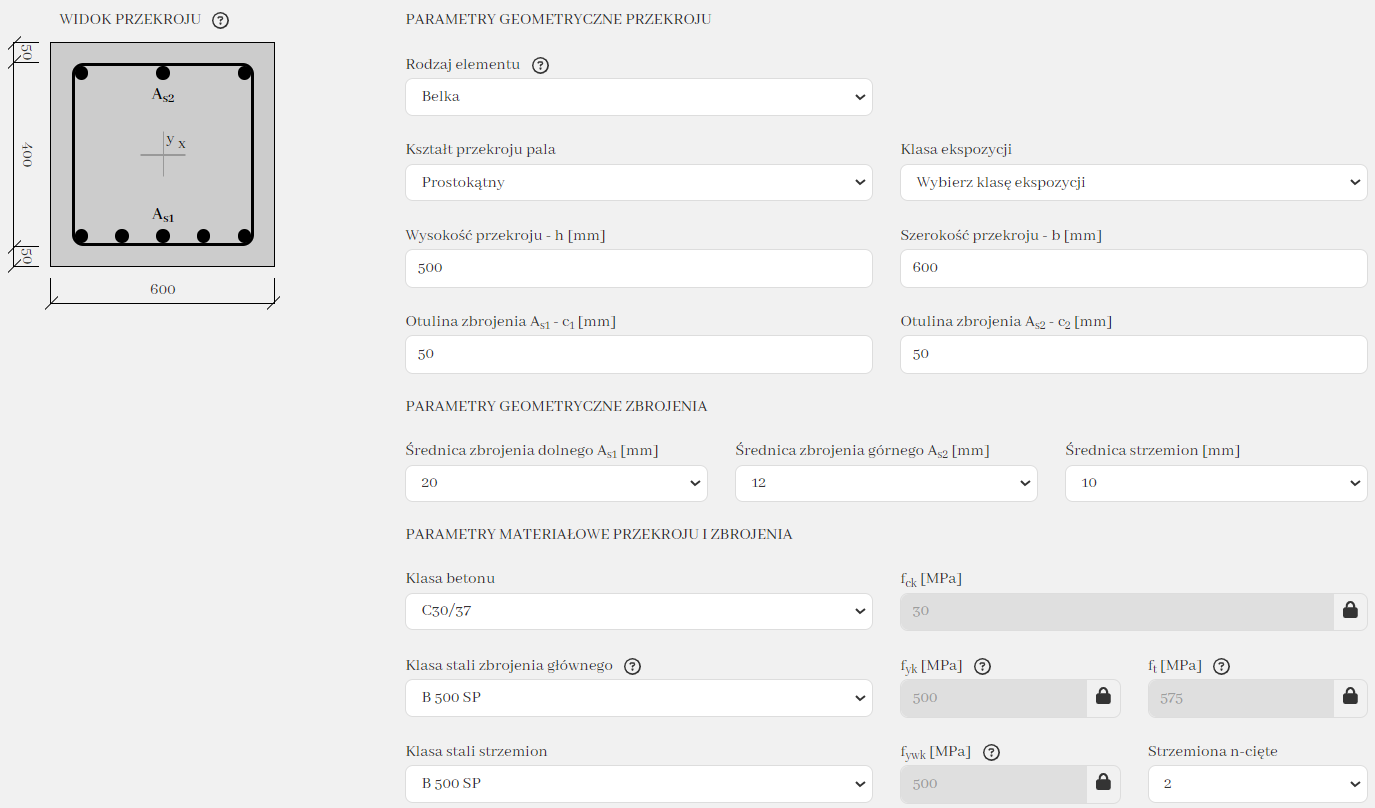Viewport: 1375px width, 808px height.
Task: Click the help icon beside ft [MPa]
Action: click(1221, 667)
